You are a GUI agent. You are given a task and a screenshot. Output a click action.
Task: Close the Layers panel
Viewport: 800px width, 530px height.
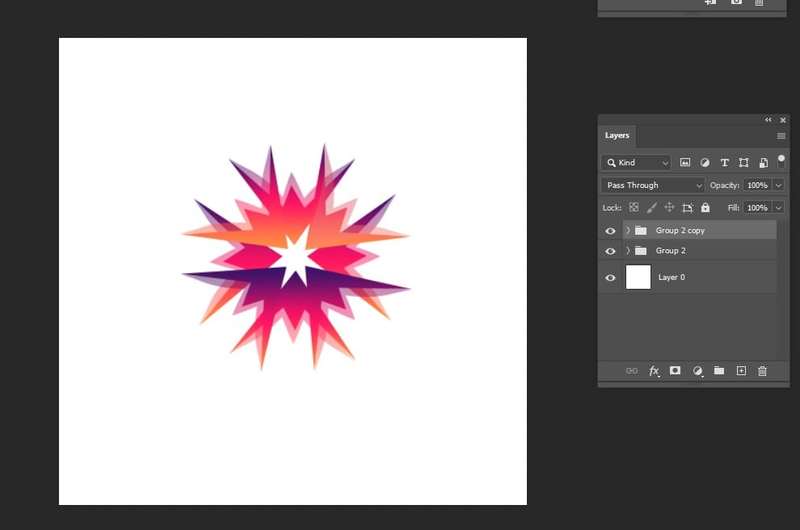[x=783, y=120]
